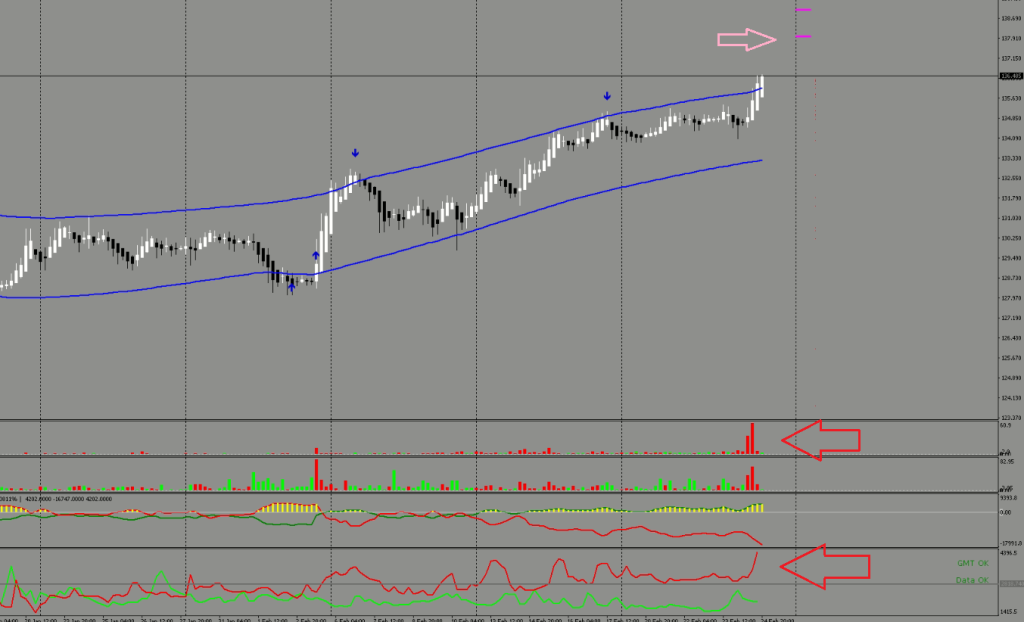Viewport: 1024px width, 622px height.
Task: Click the pink outlined arrow at top right
Action: [747, 39]
